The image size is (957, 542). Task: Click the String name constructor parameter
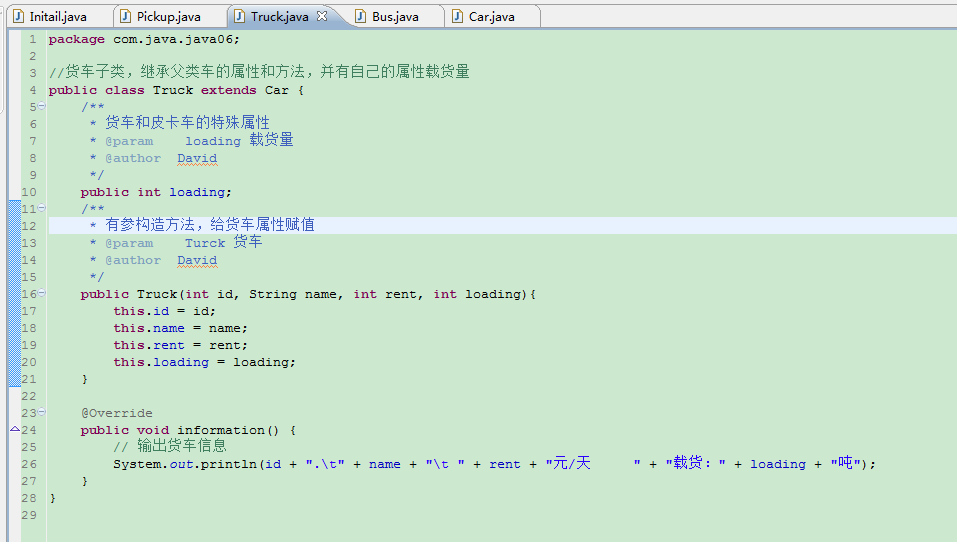click(x=293, y=294)
